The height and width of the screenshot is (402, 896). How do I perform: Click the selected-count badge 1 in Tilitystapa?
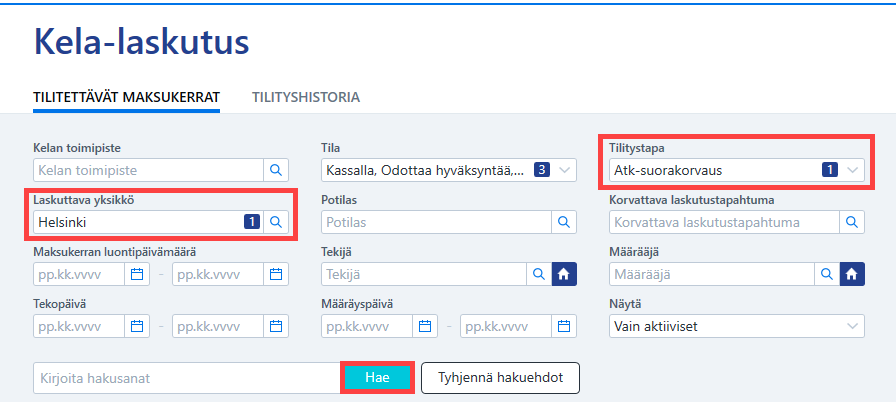coord(830,170)
